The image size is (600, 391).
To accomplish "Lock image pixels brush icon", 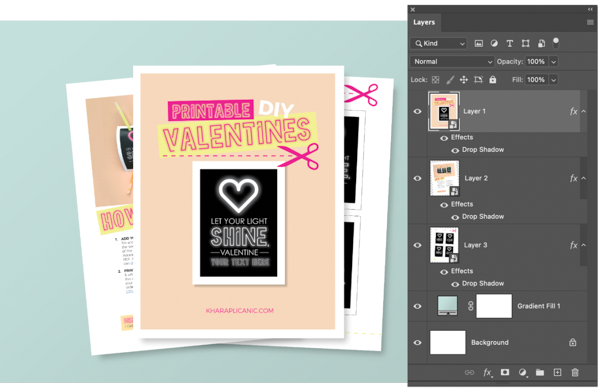I will pyautogui.click(x=450, y=80).
